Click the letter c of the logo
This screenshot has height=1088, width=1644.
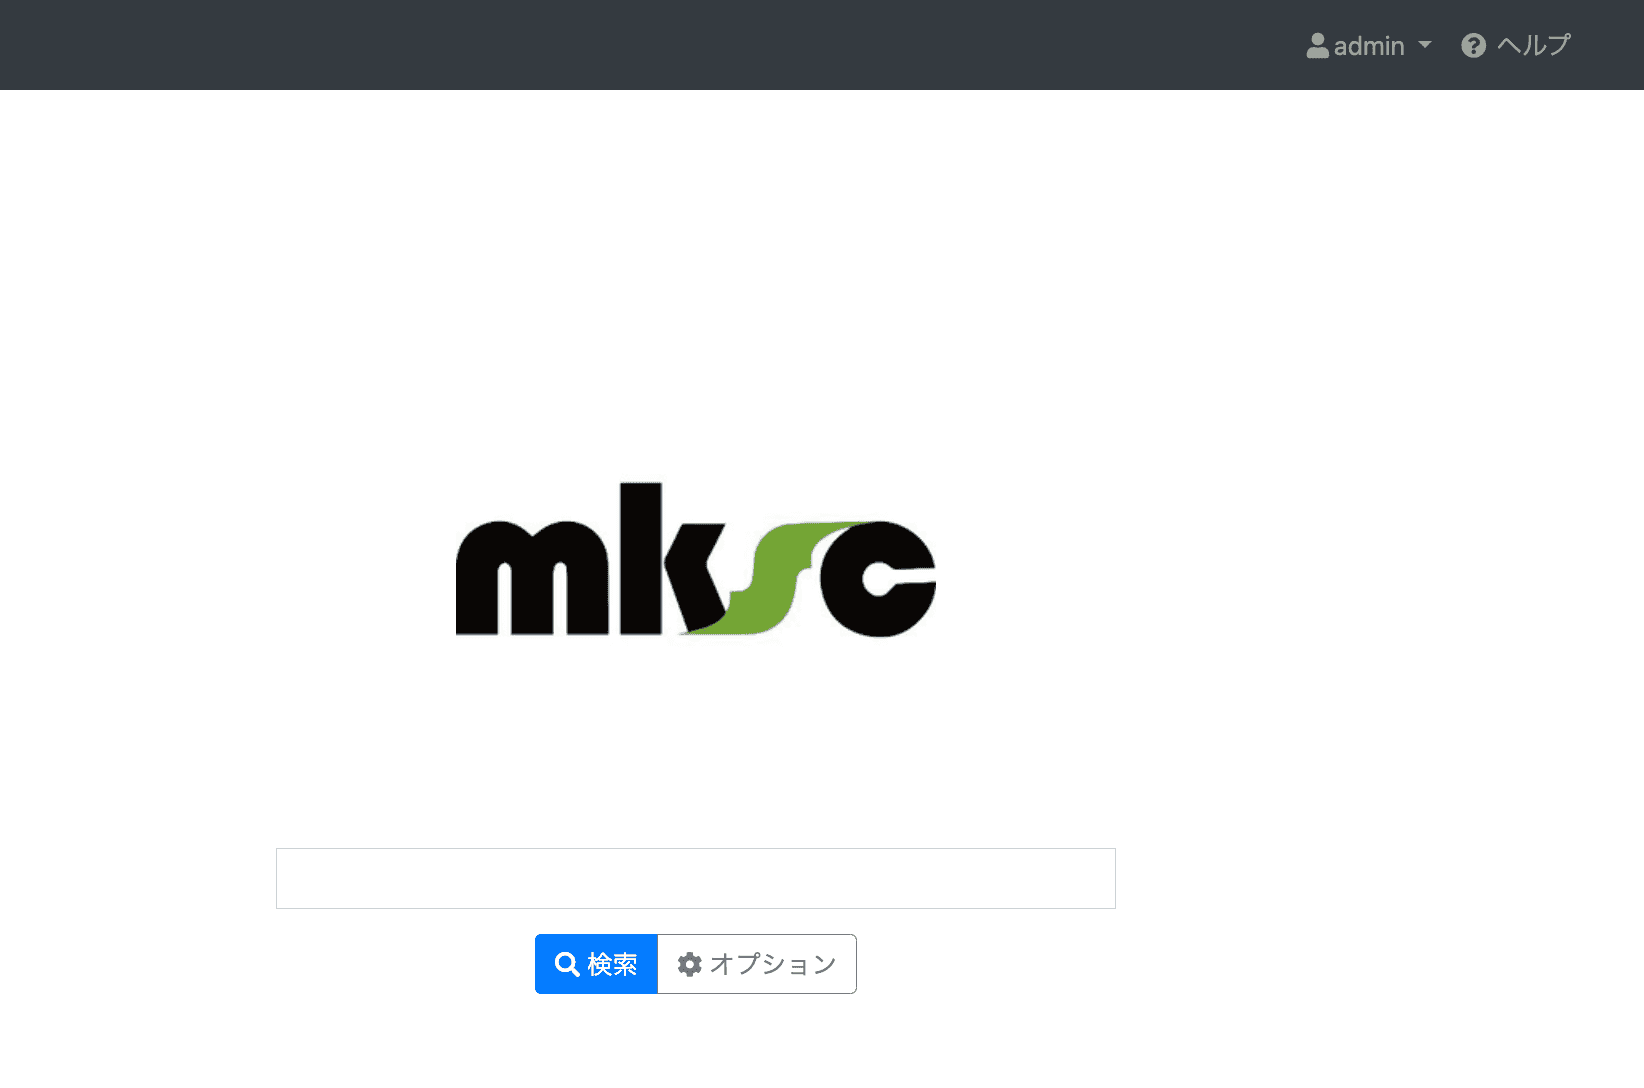(880, 580)
